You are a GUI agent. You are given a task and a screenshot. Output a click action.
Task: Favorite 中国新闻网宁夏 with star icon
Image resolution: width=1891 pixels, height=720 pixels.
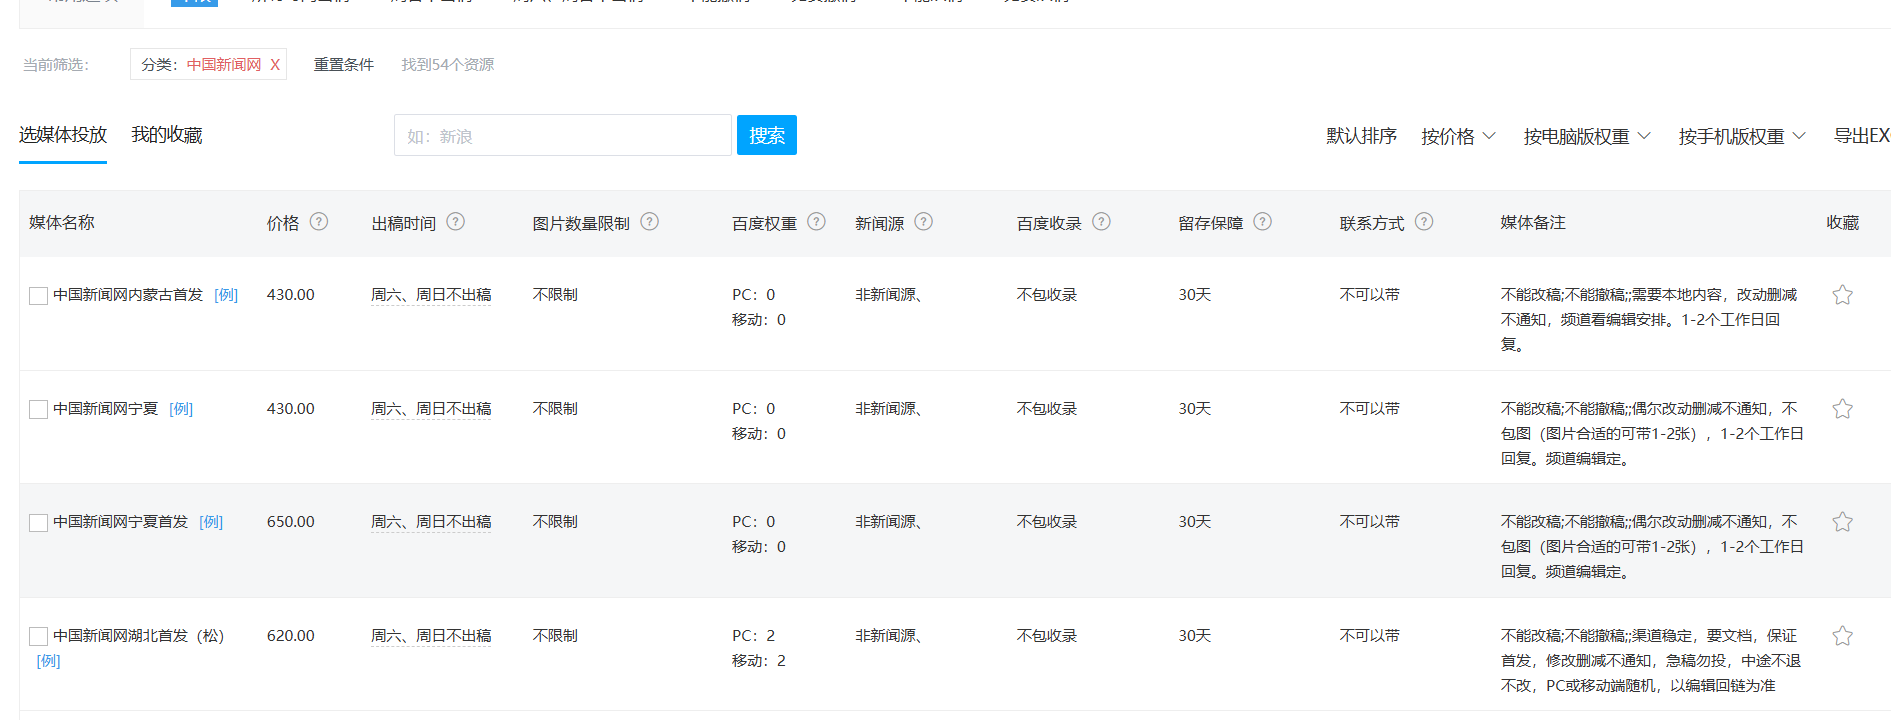click(1843, 409)
